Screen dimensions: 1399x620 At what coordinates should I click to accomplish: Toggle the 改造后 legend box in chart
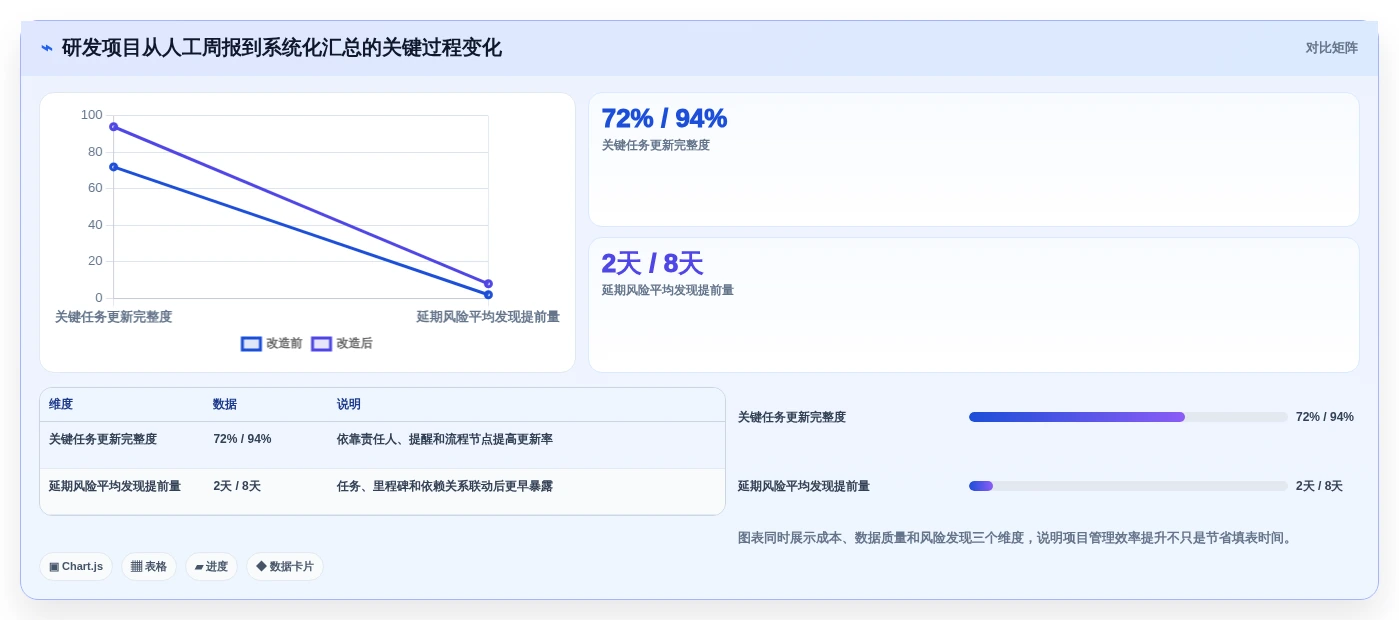(321, 343)
